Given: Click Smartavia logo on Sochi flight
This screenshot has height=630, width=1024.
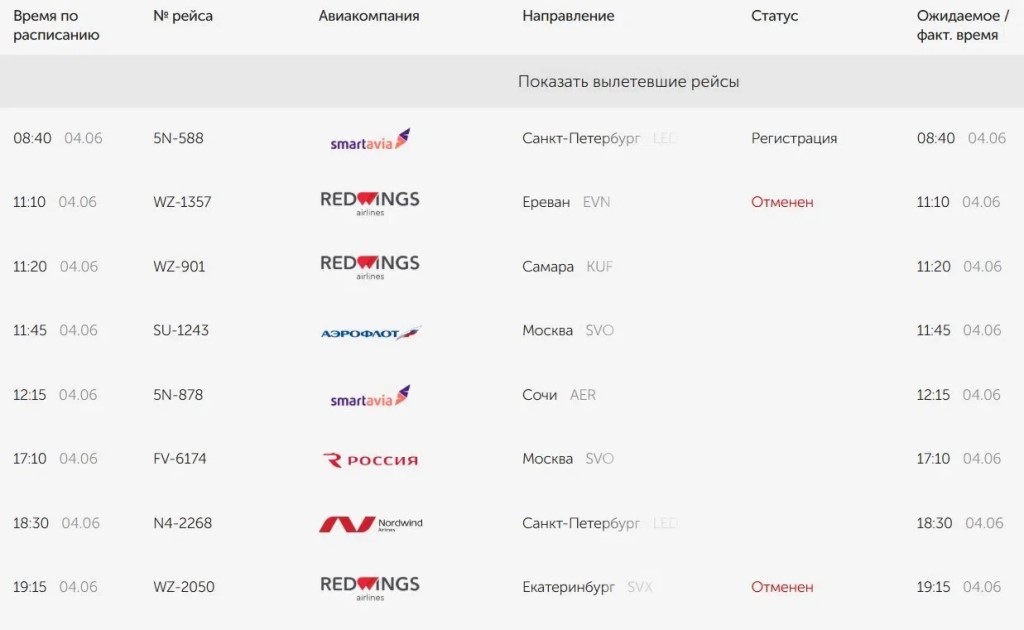Looking at the screenshot, I should pyautogui.click(x=370, y=396).
